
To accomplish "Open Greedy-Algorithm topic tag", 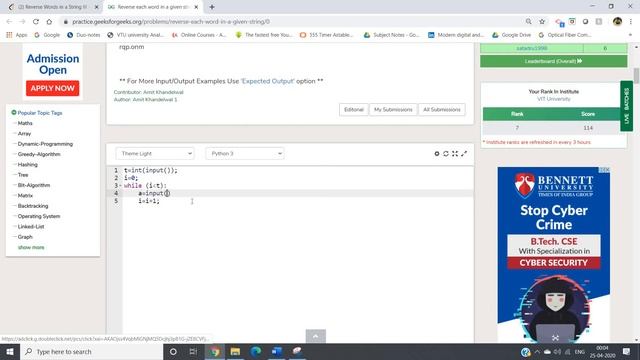I will [39, 154].
